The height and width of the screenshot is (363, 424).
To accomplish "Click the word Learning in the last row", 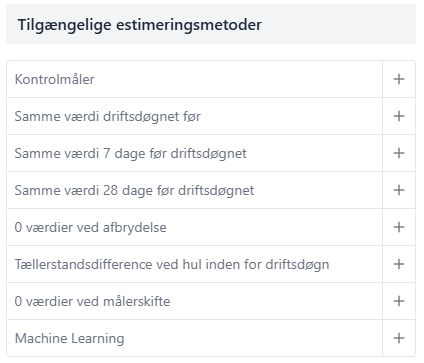I will [x=98, y=339].
